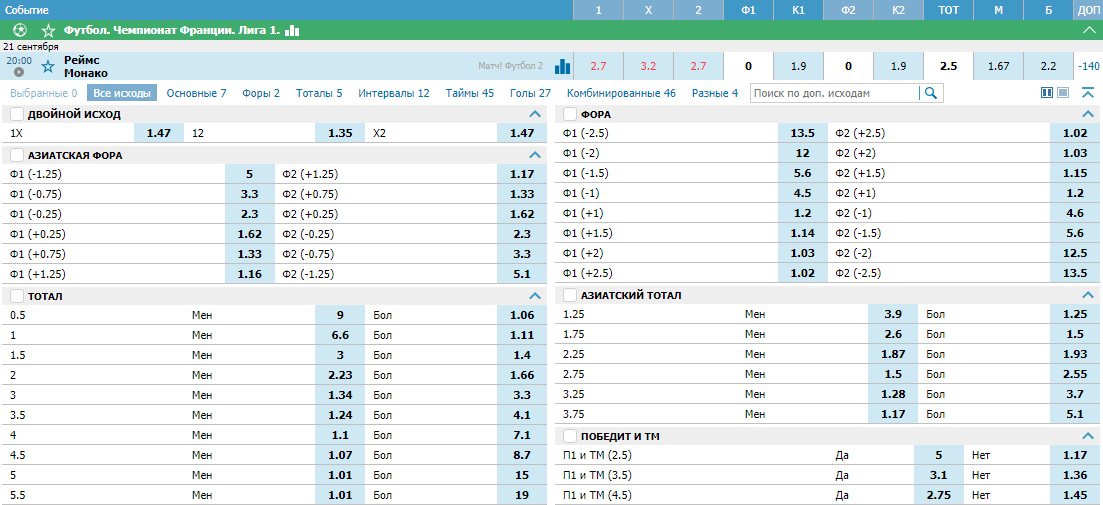Tick the Тотал checkbox
The width and height of the screenshot is (1103, 505).
pyautogui.click(x=17, y=296)
